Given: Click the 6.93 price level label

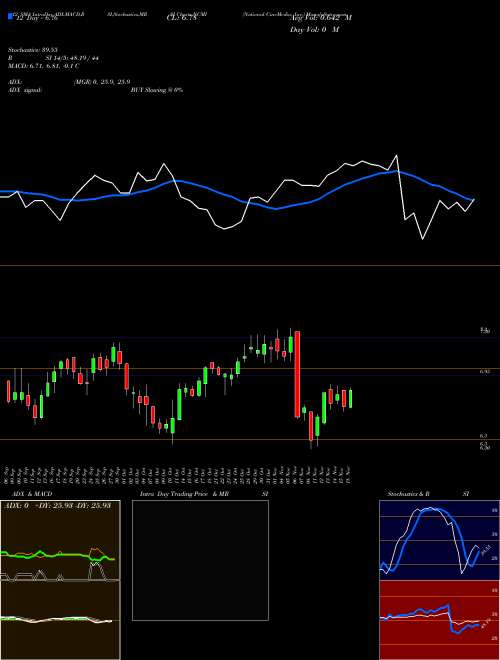Looking at the screenshot, I should (484, 372).
